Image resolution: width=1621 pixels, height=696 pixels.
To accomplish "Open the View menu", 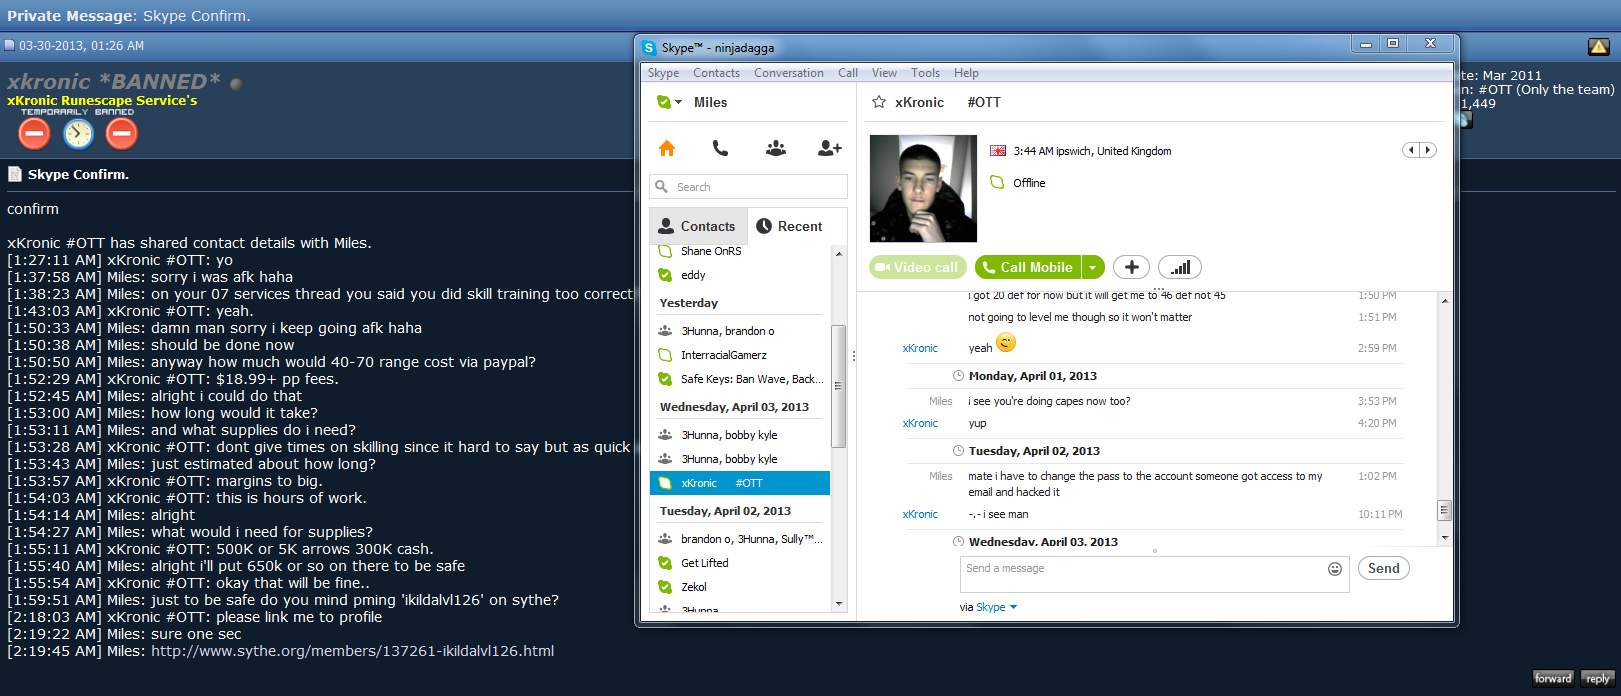I will (884, 73).
